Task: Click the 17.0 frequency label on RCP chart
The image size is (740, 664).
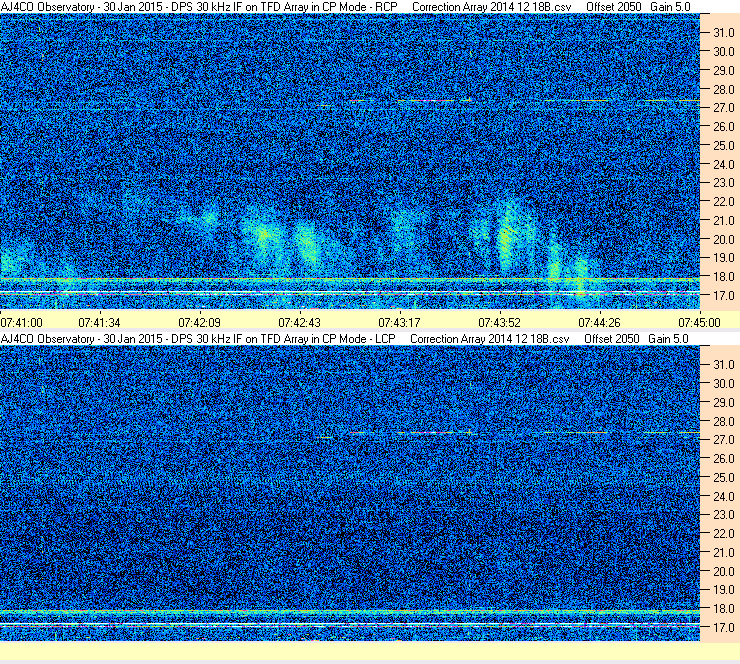Action: (x=723, y=296)
